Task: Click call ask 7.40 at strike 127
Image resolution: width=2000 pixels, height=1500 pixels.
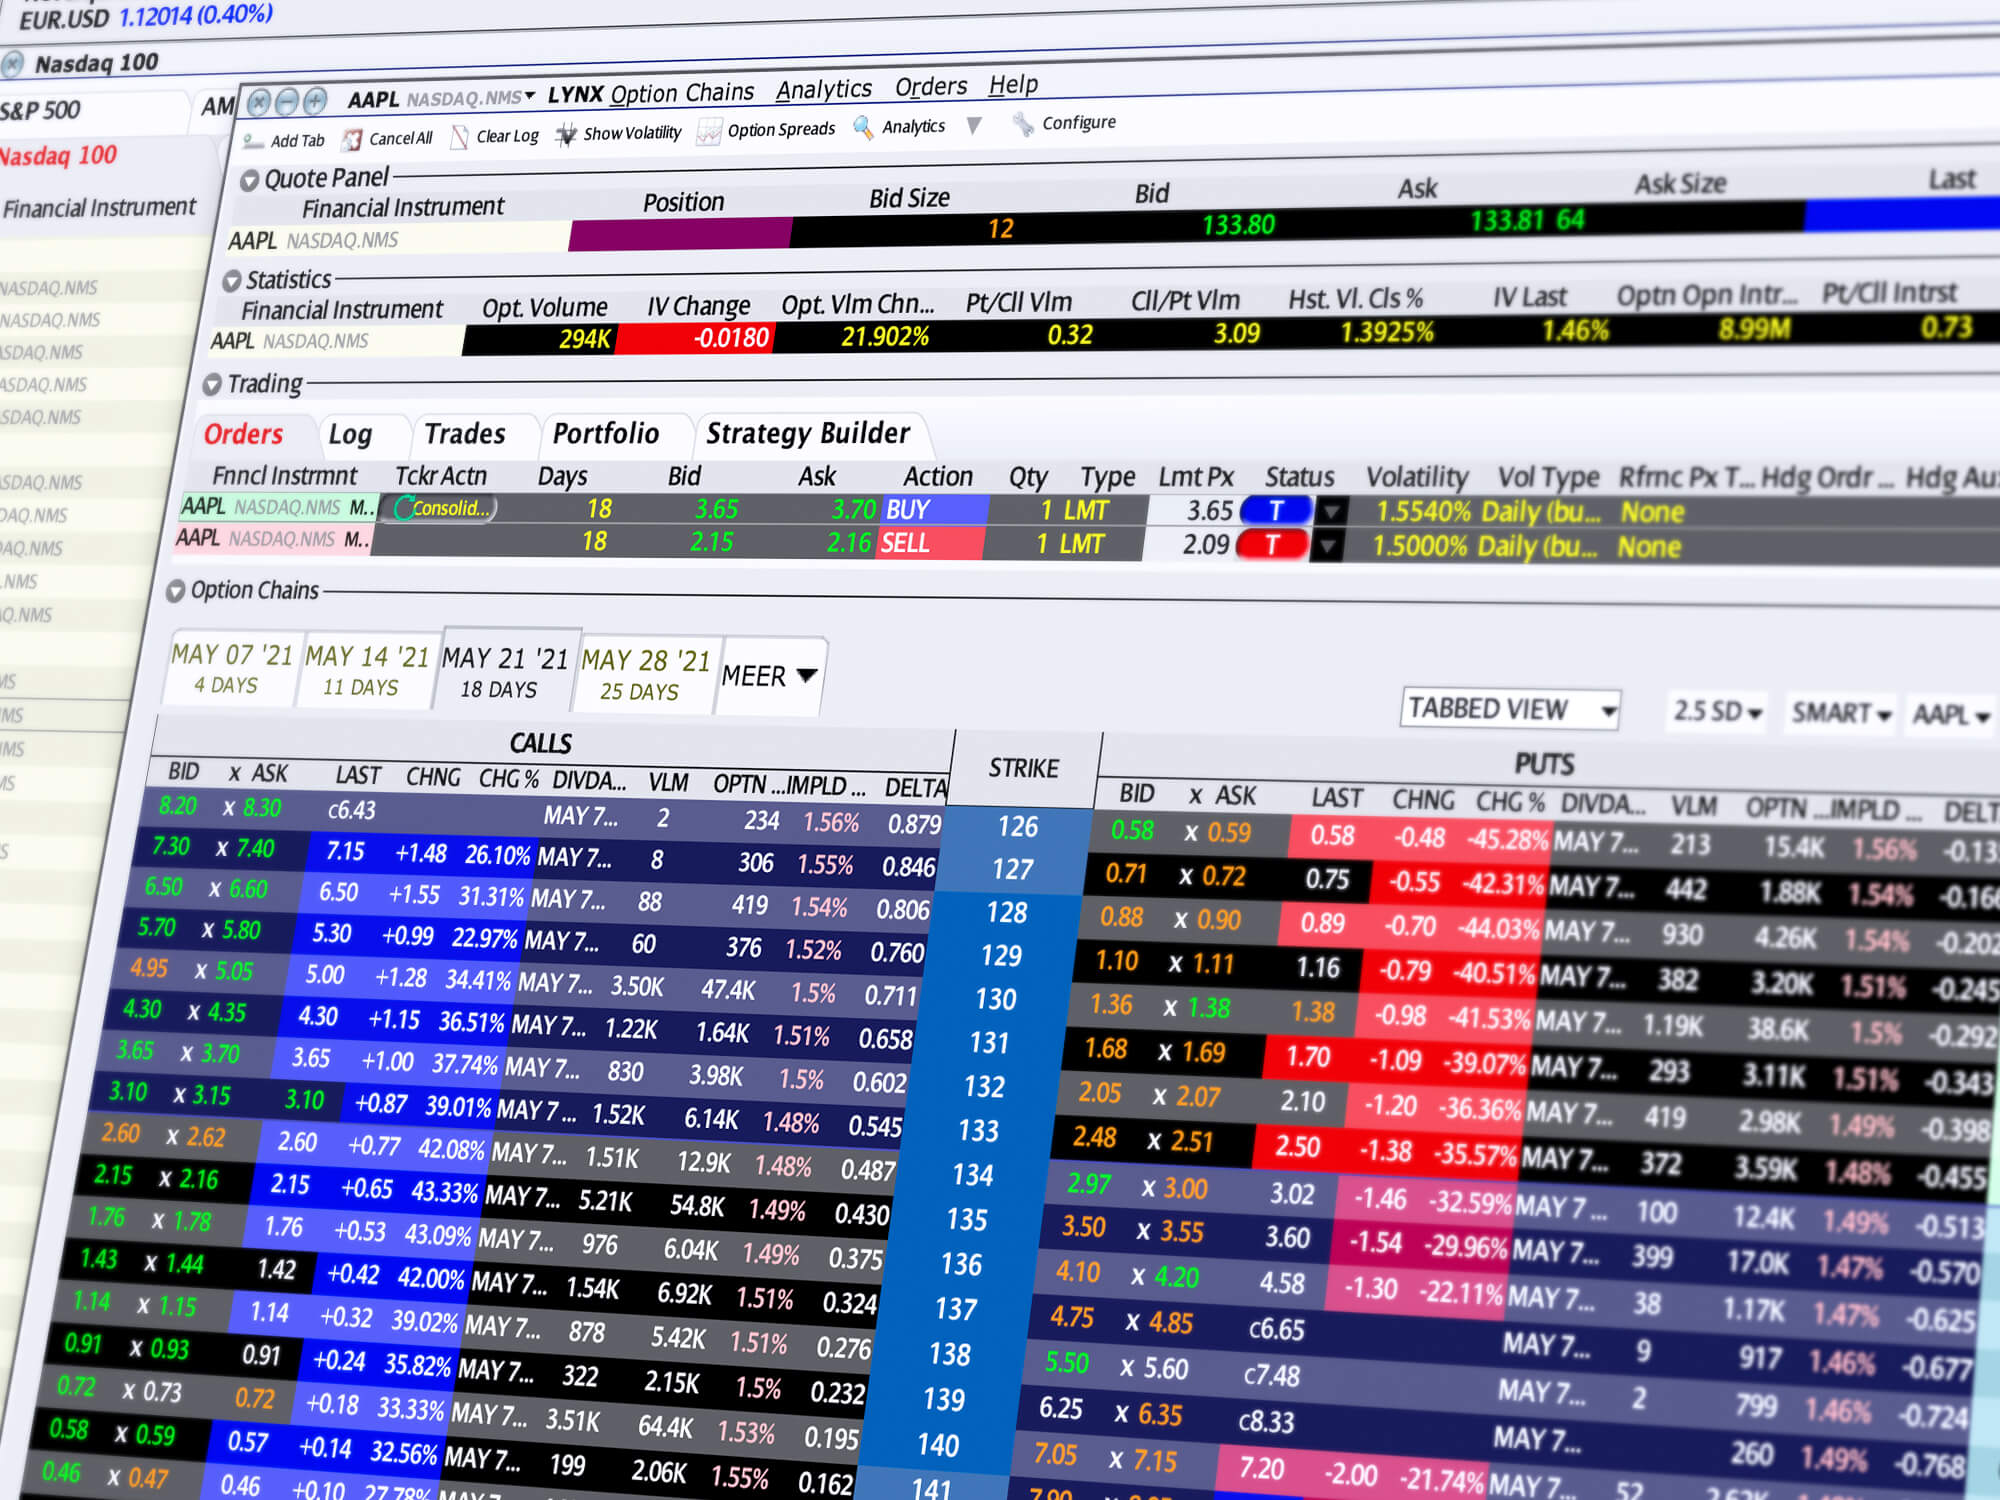Action: (x=255, y=849)
